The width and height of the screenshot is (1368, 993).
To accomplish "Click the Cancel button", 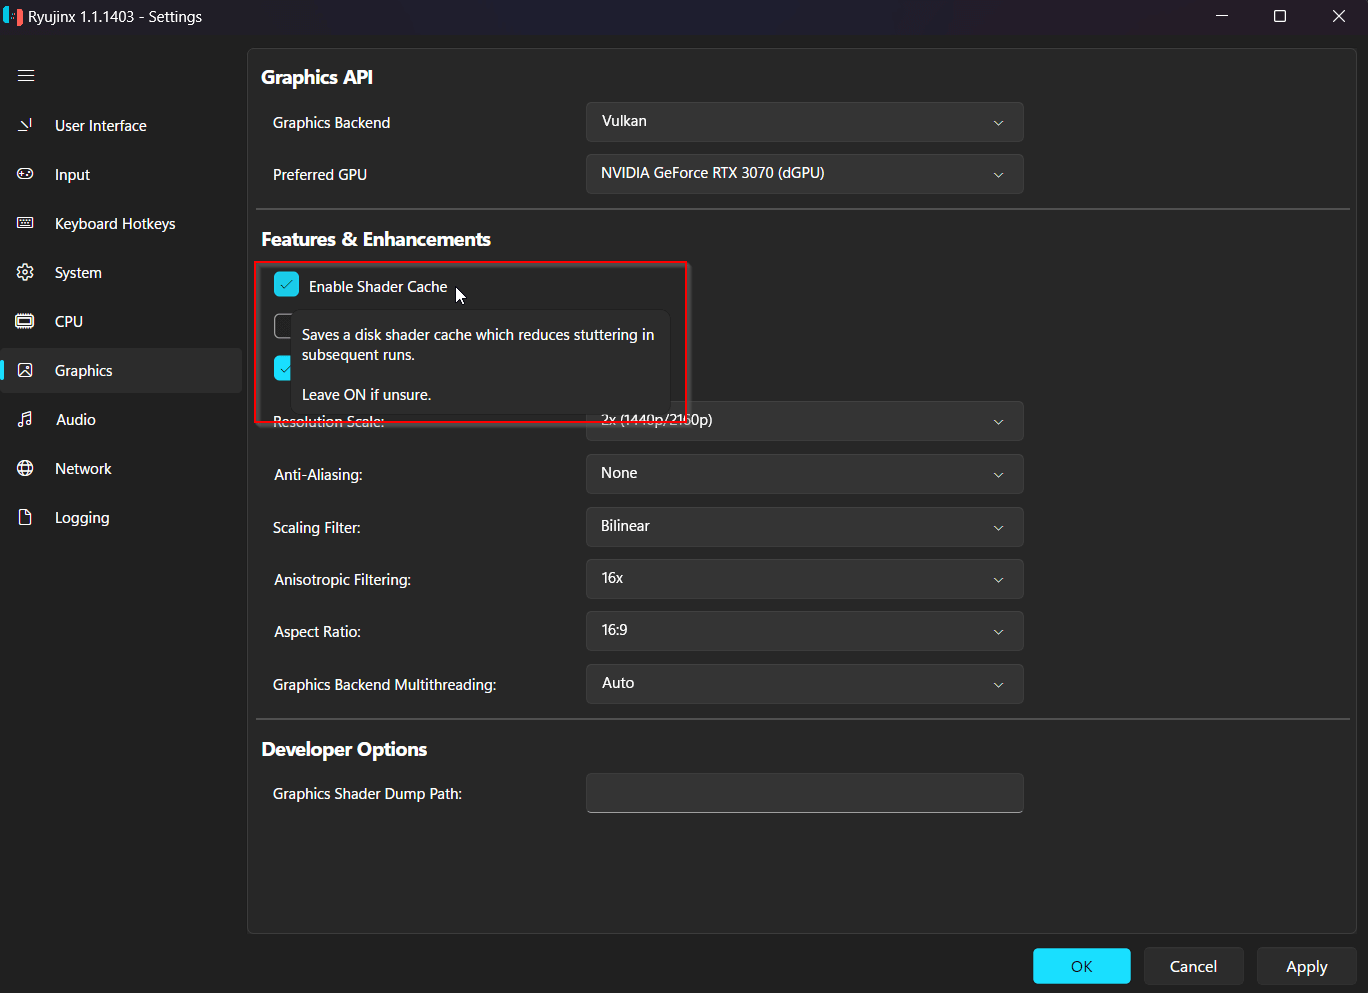I will 1194,966.
